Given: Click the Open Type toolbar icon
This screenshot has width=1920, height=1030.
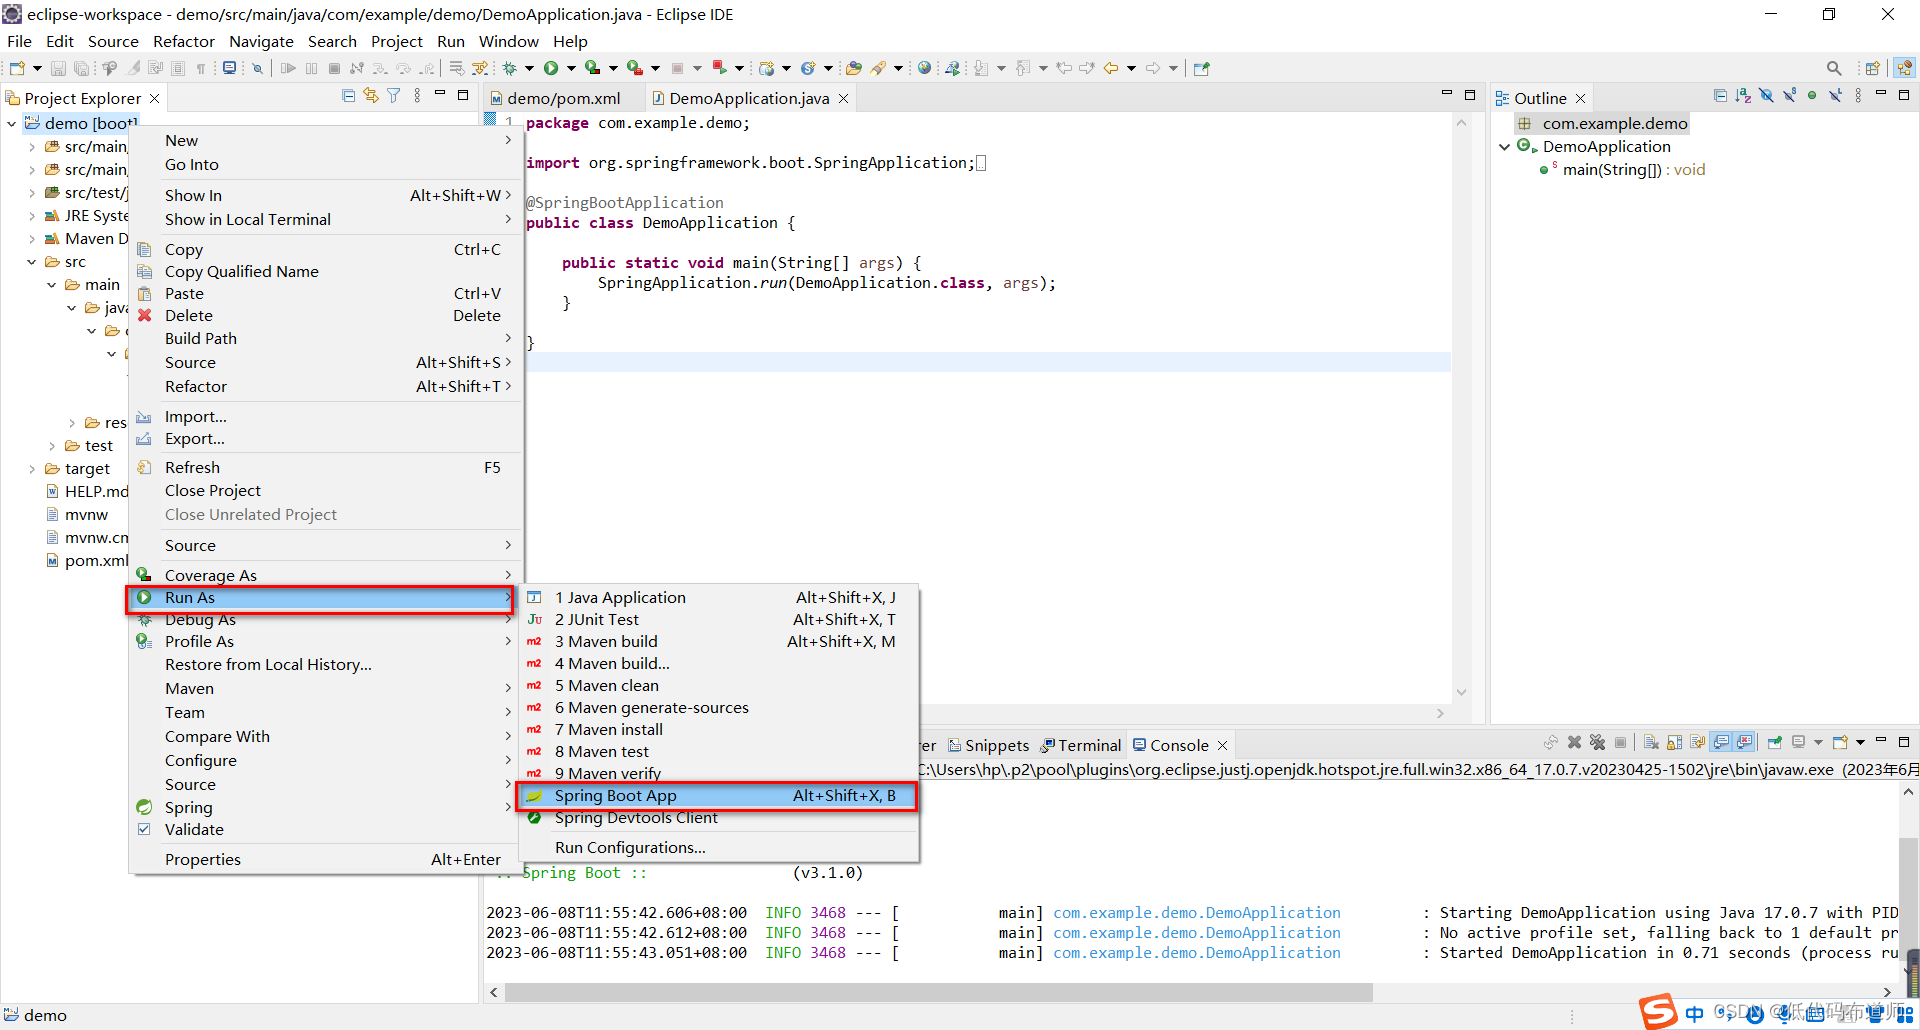Looking at the screenshot, I should click(853, 68).
